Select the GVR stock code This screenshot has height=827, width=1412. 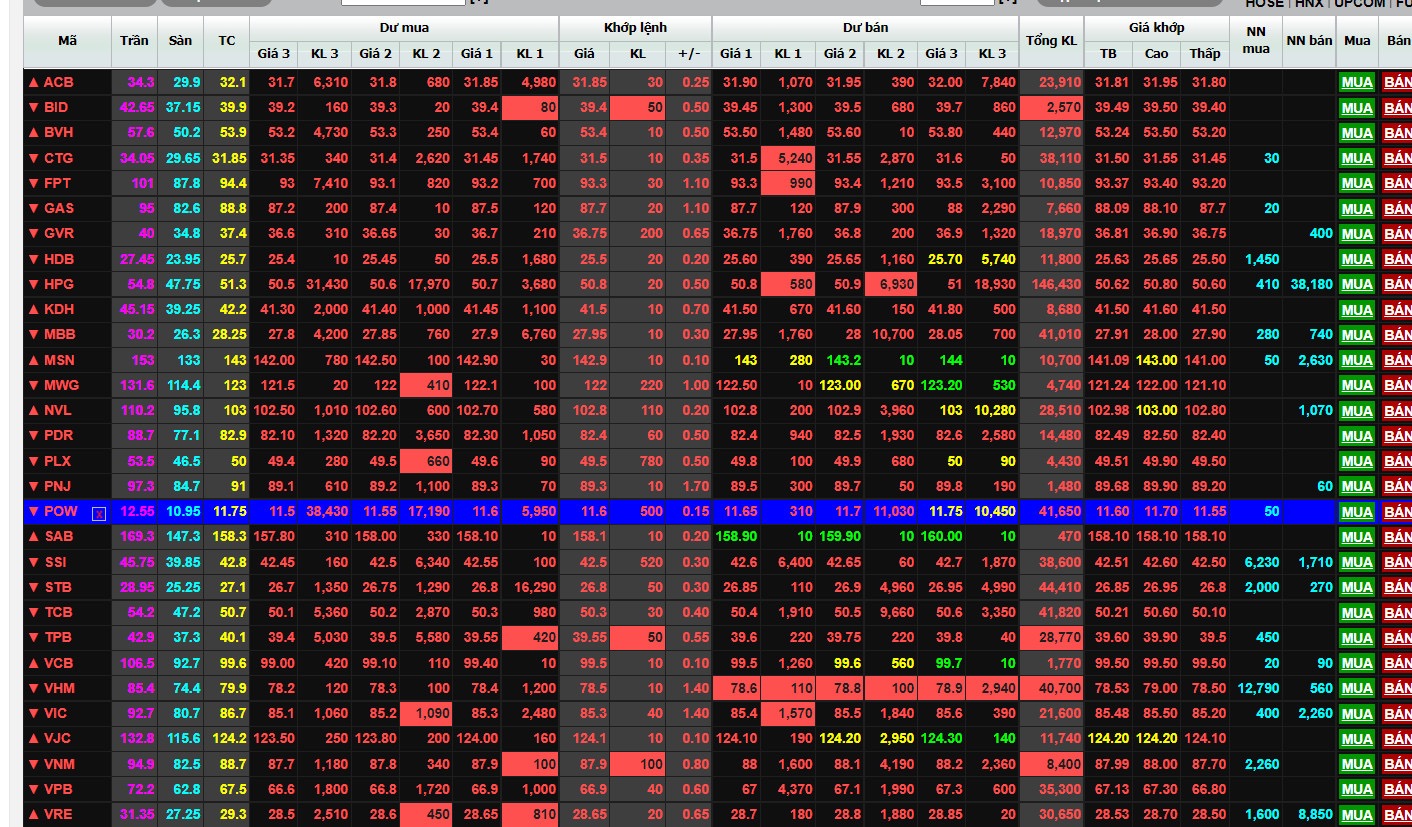60,233
